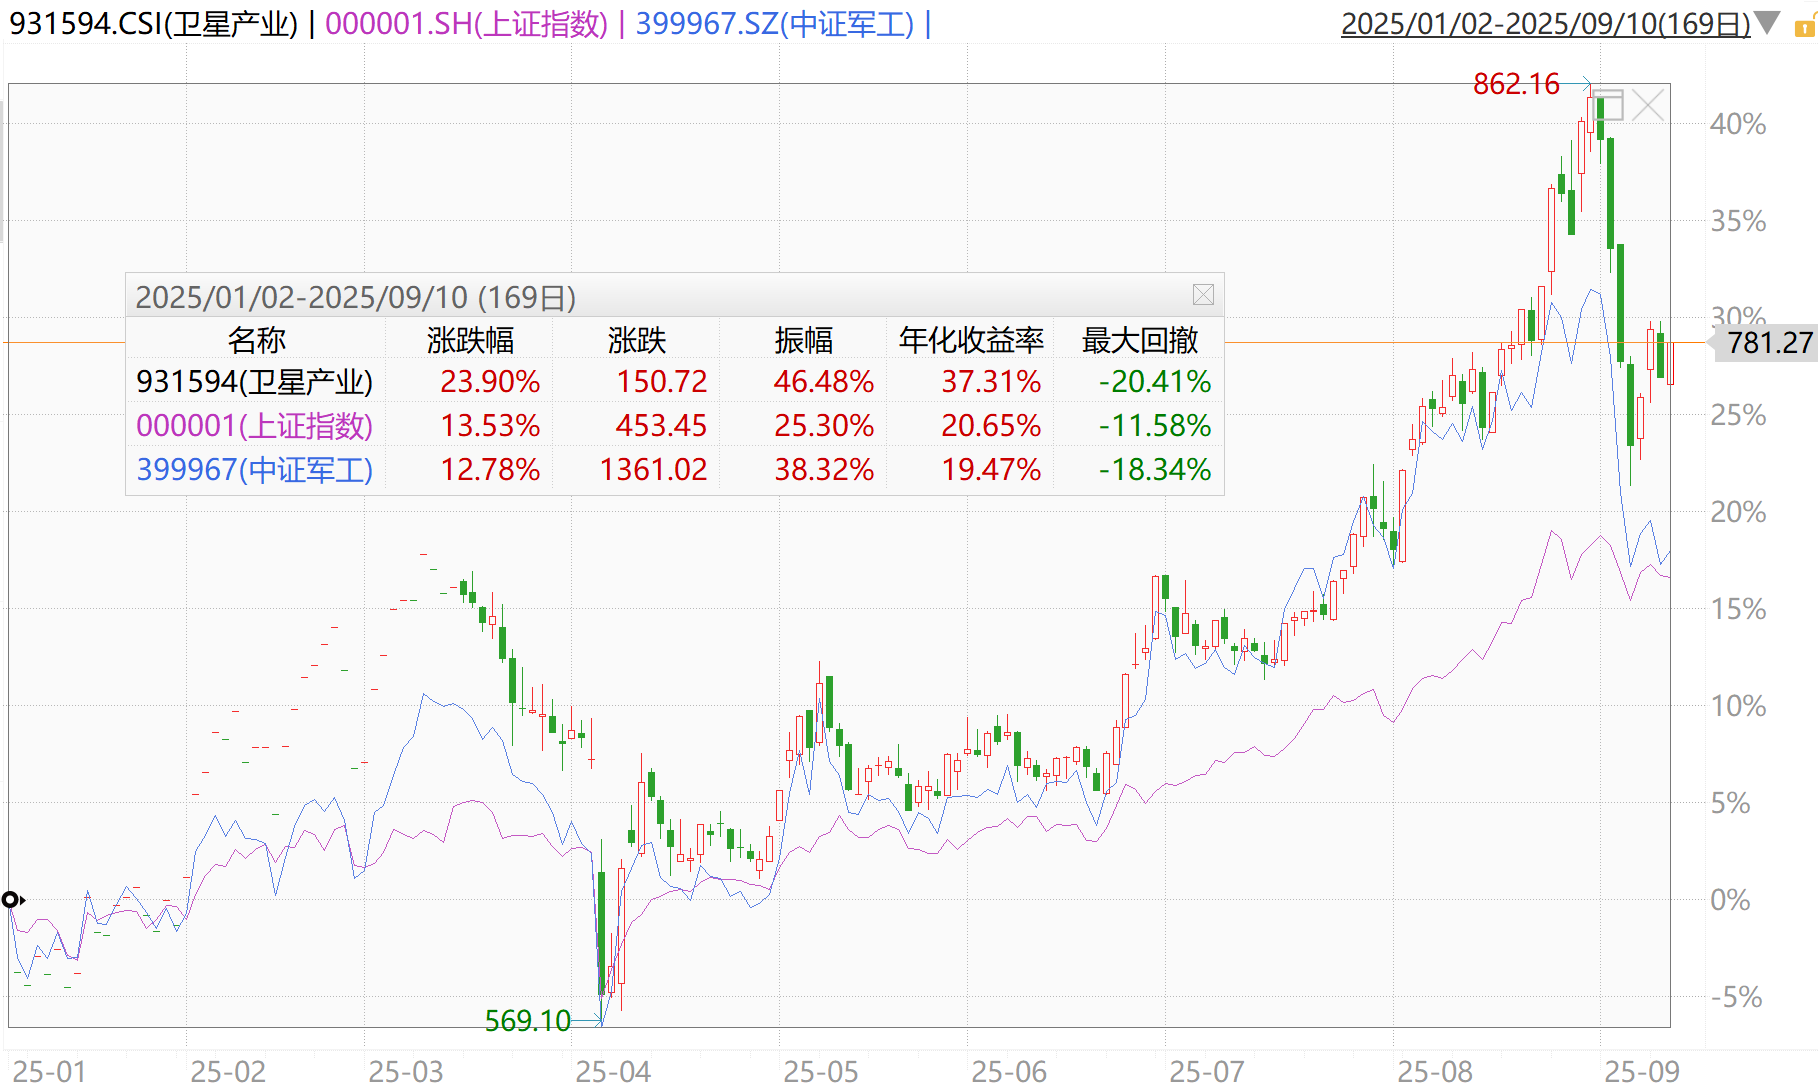Select the 000001(上证指数) row in the table
The image size is (1818, 1084).
pyautogui.click(x=256, y=426)
